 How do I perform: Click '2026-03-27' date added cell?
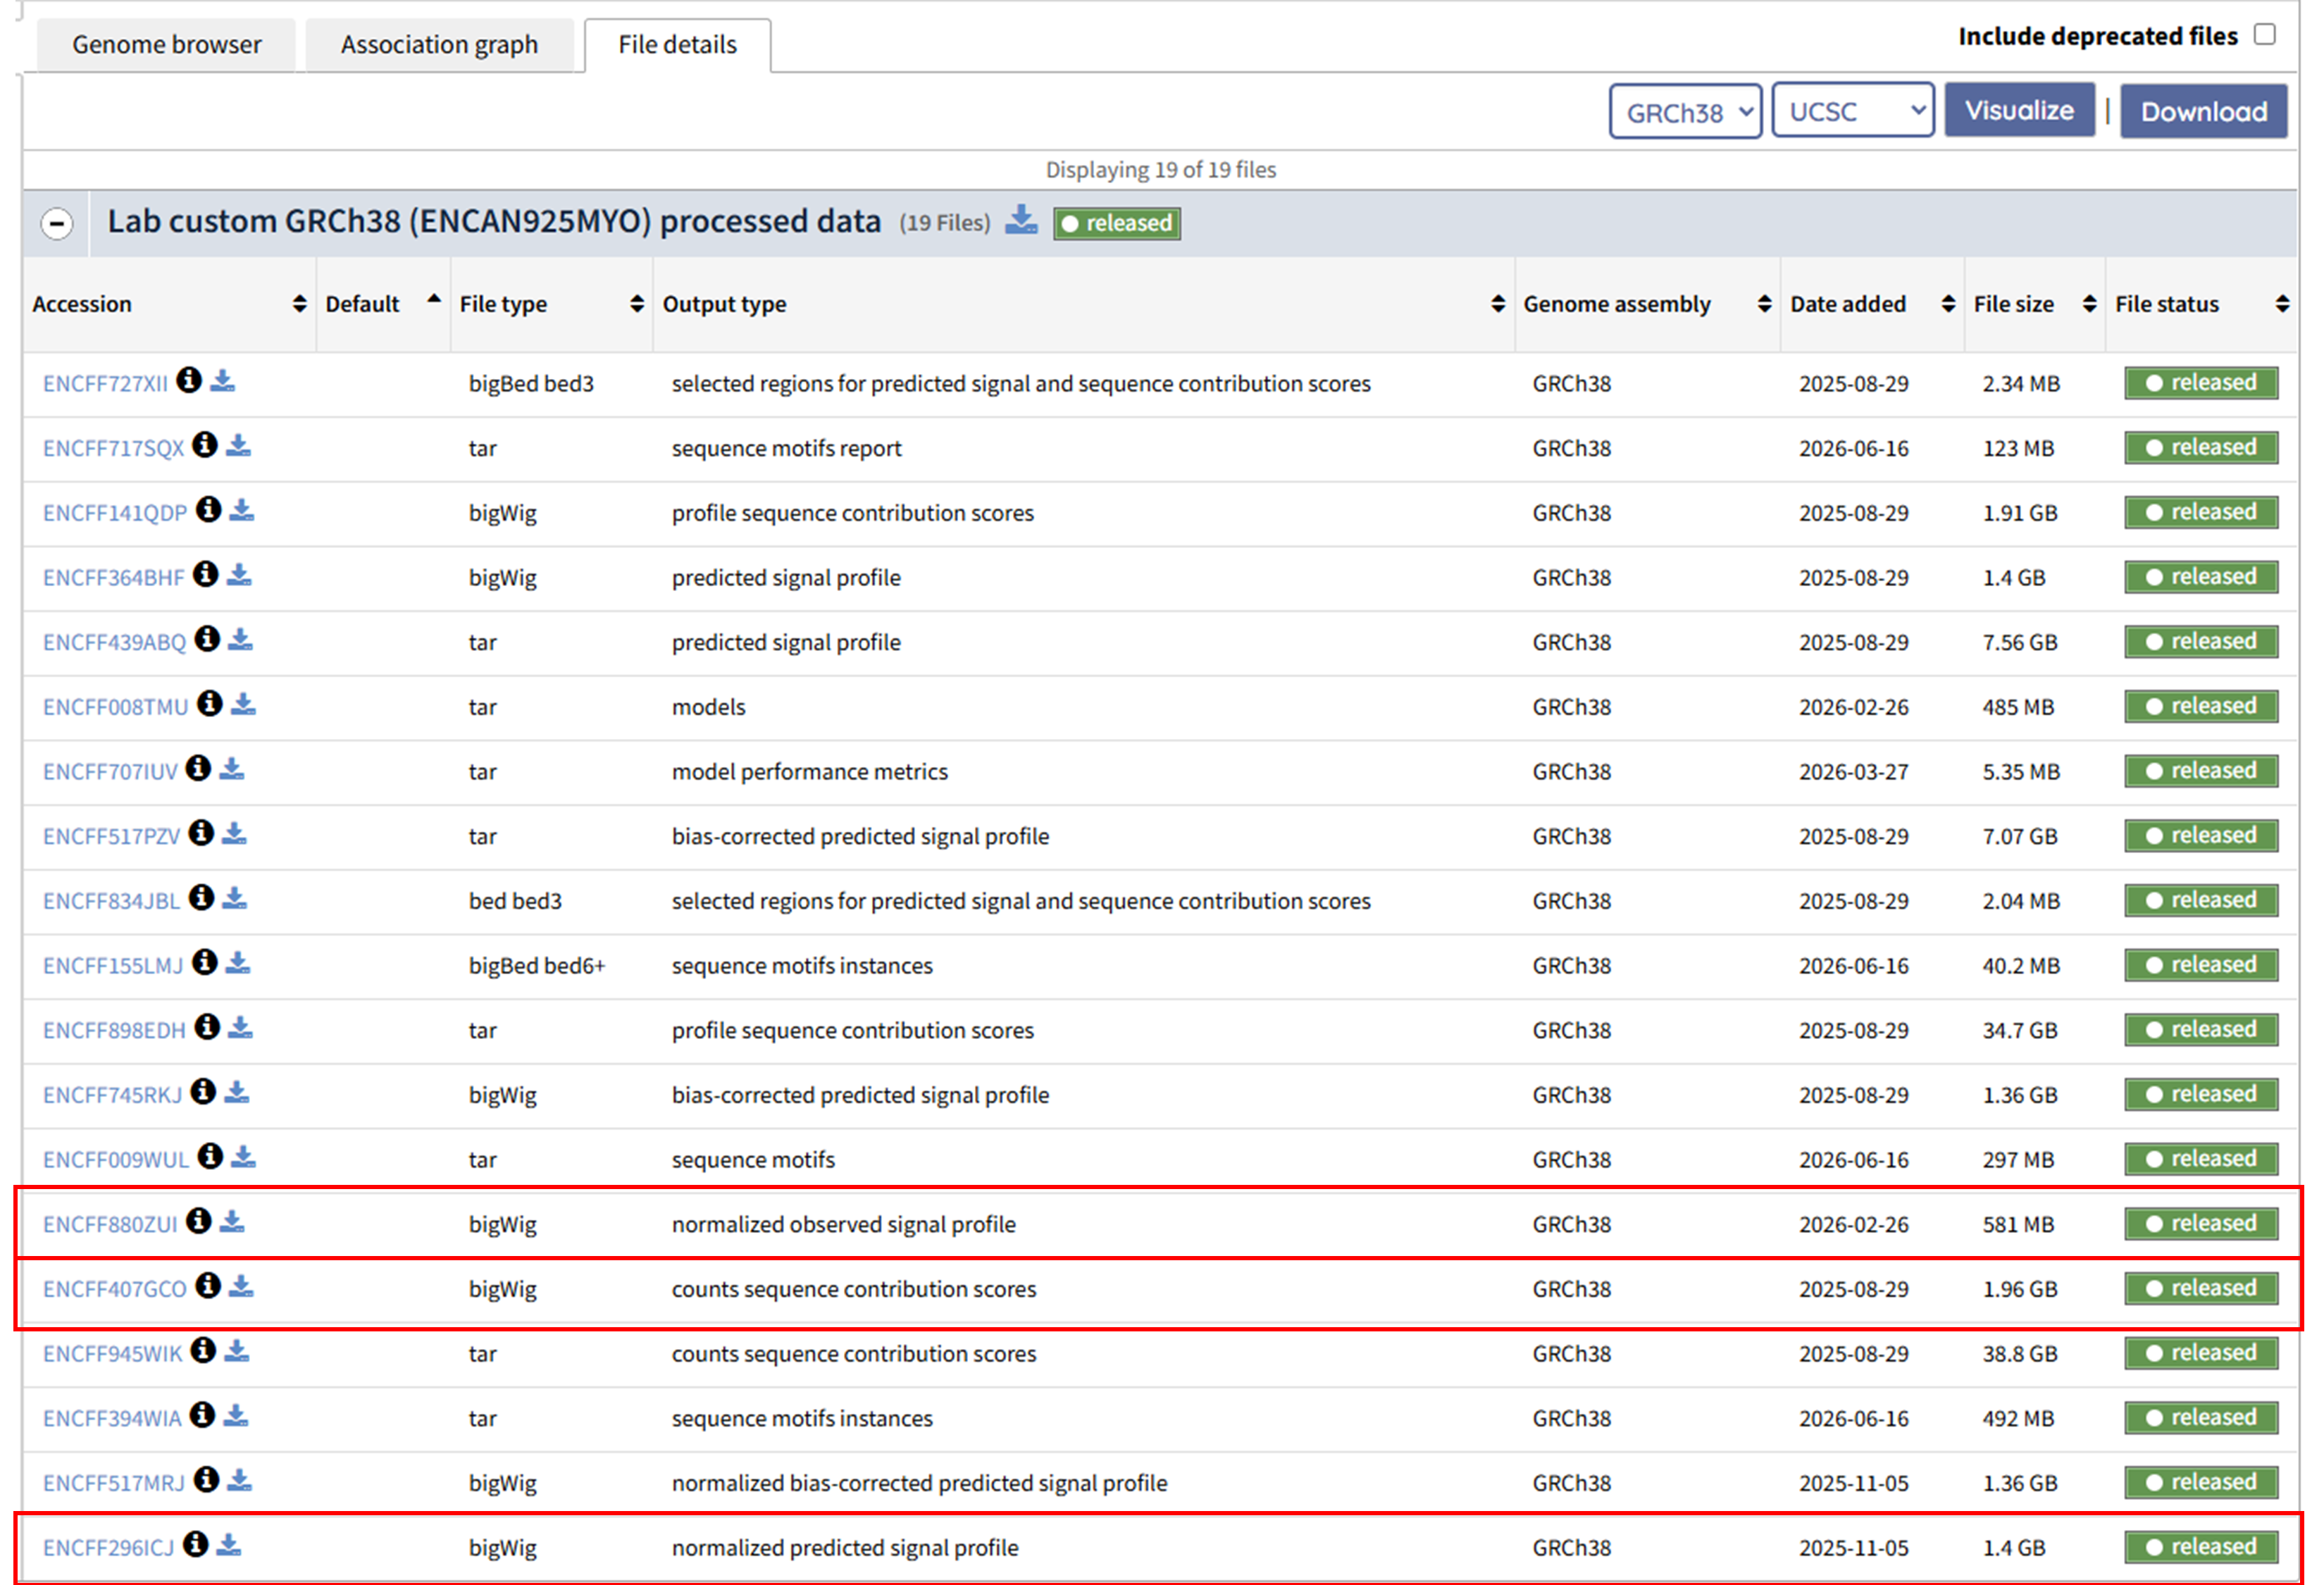click(x=1853, y=772)
